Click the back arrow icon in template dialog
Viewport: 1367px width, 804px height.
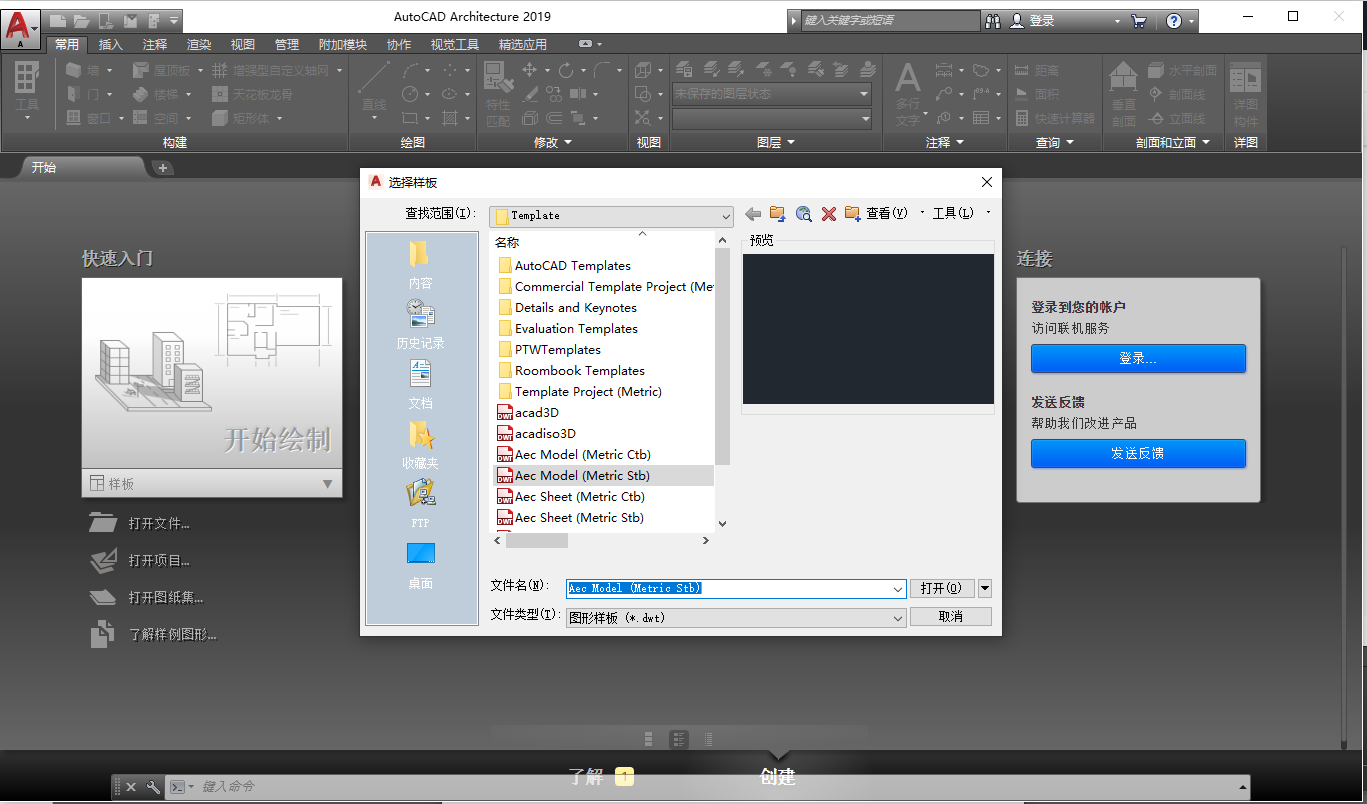pyautogui.click(x=751, y=213)
